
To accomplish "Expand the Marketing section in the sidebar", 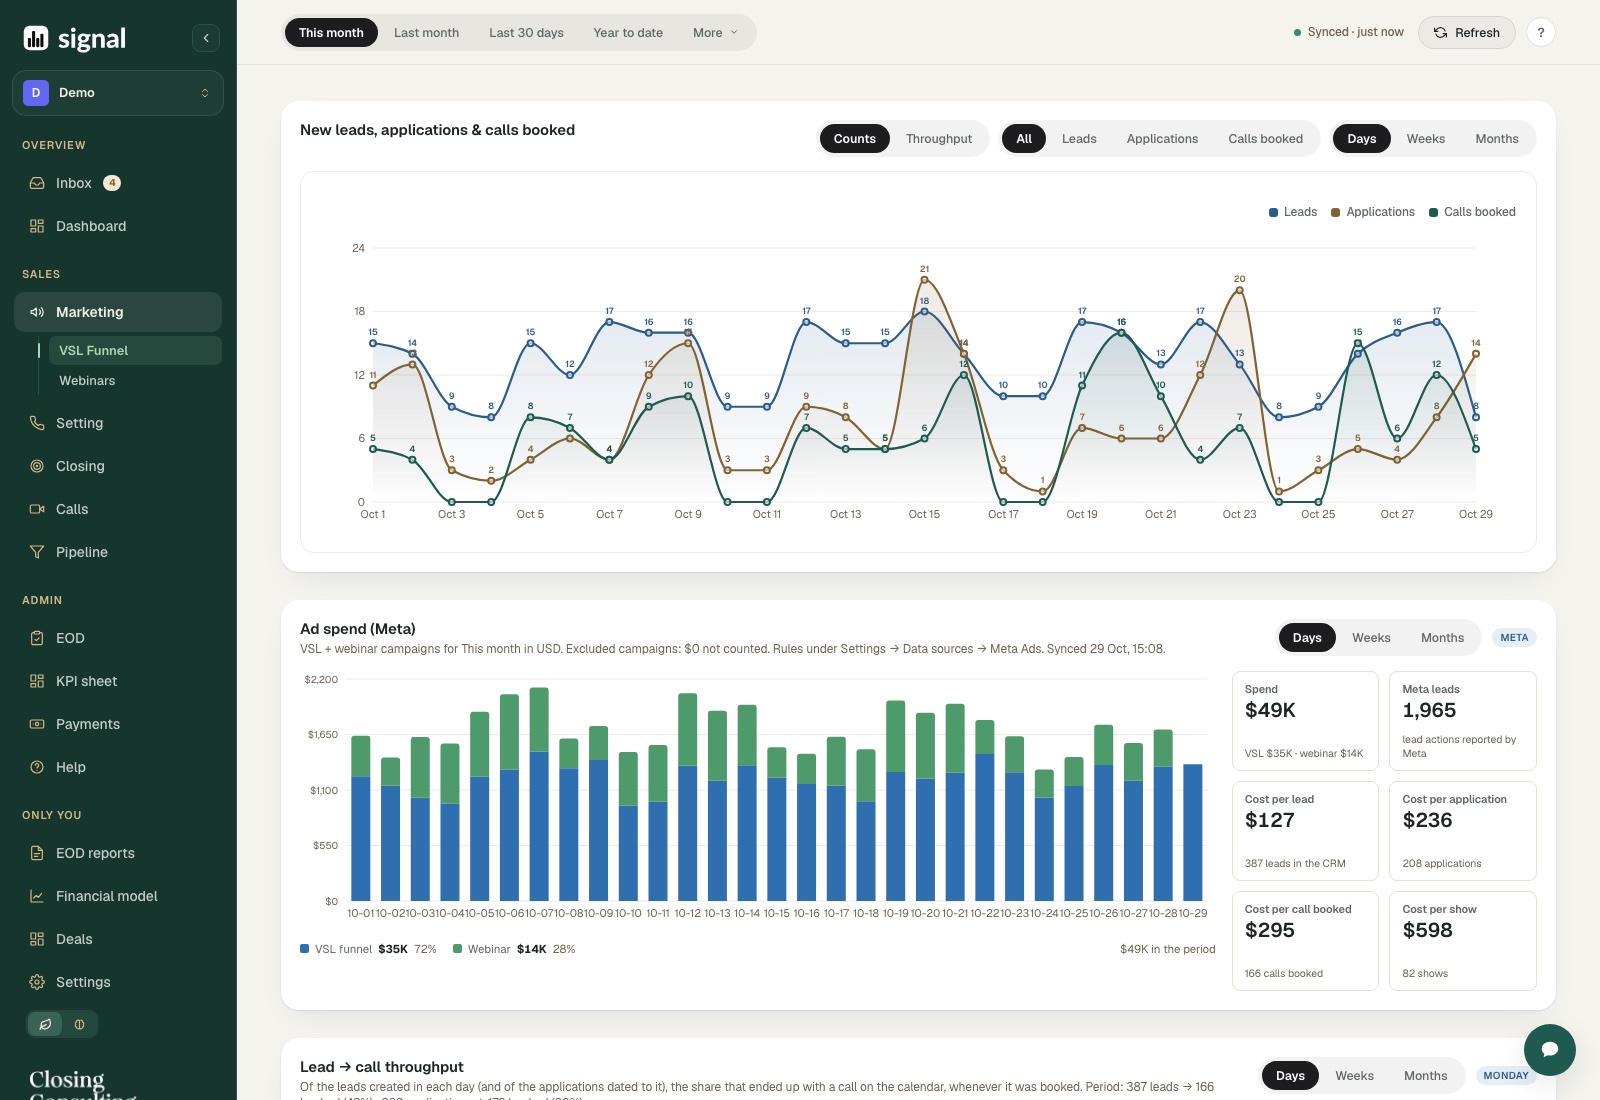I will tap(118, 312).
